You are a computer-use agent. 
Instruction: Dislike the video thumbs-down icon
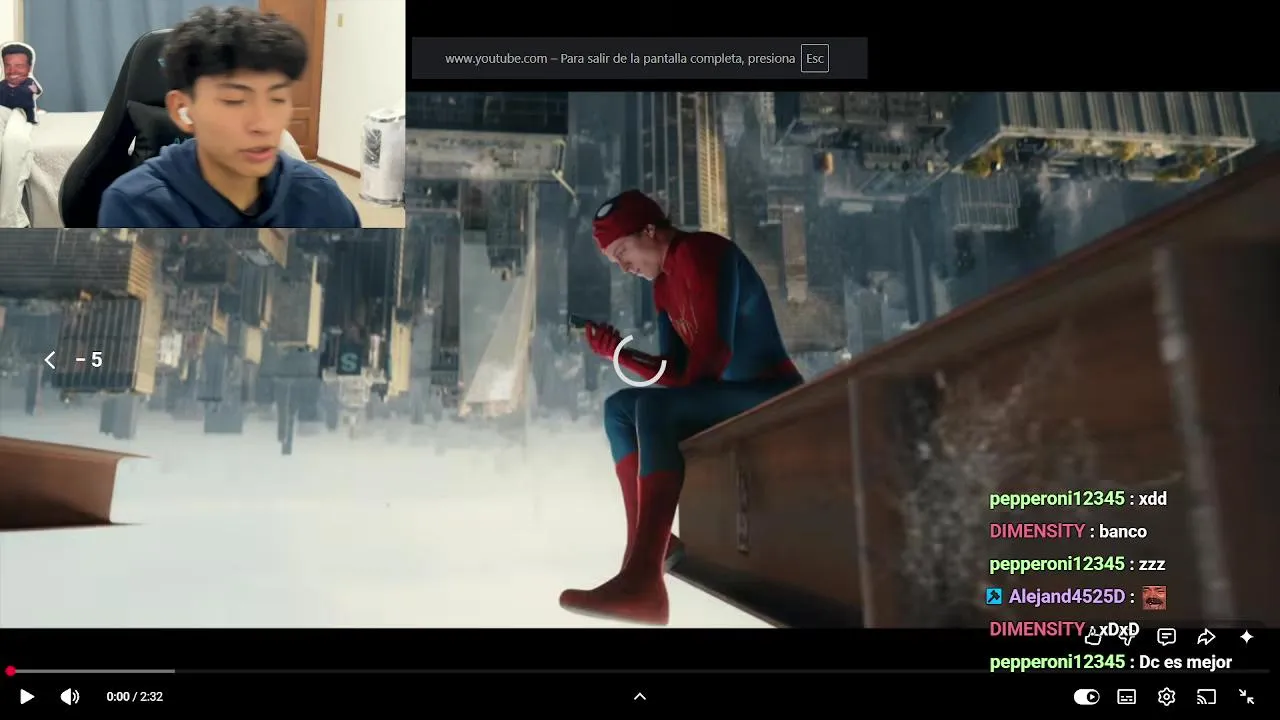1128,637
